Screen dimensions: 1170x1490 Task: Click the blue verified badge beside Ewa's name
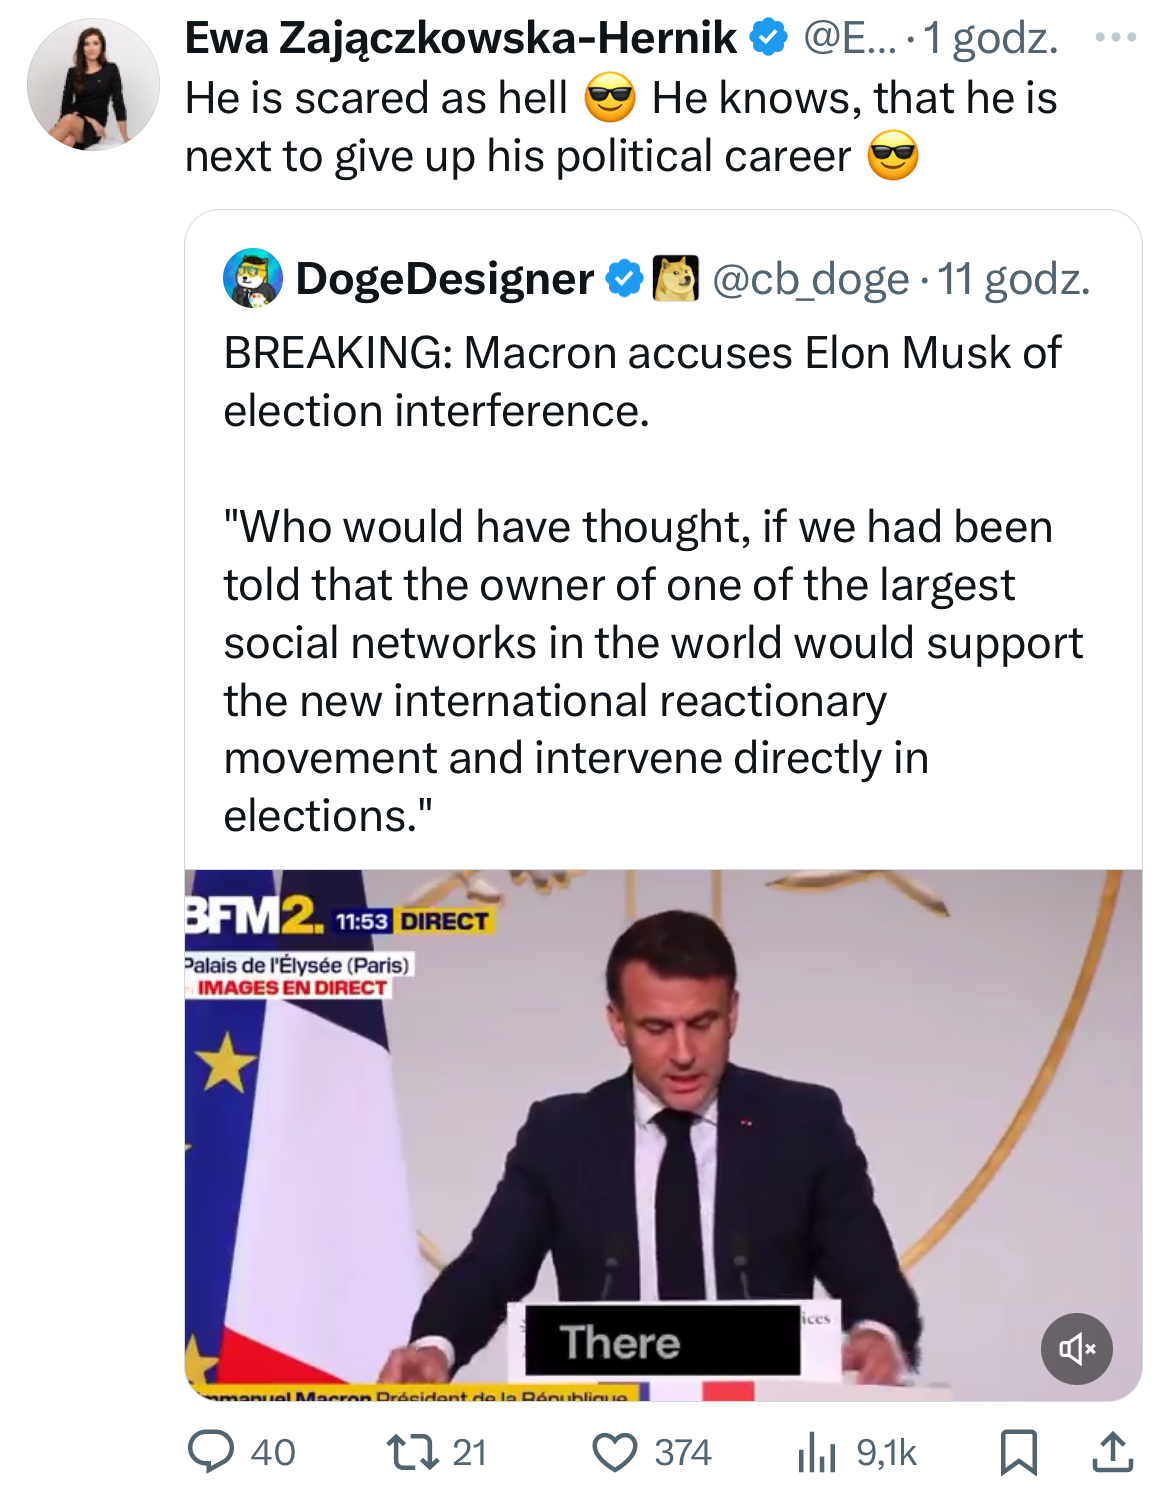[x=768, y=38]
